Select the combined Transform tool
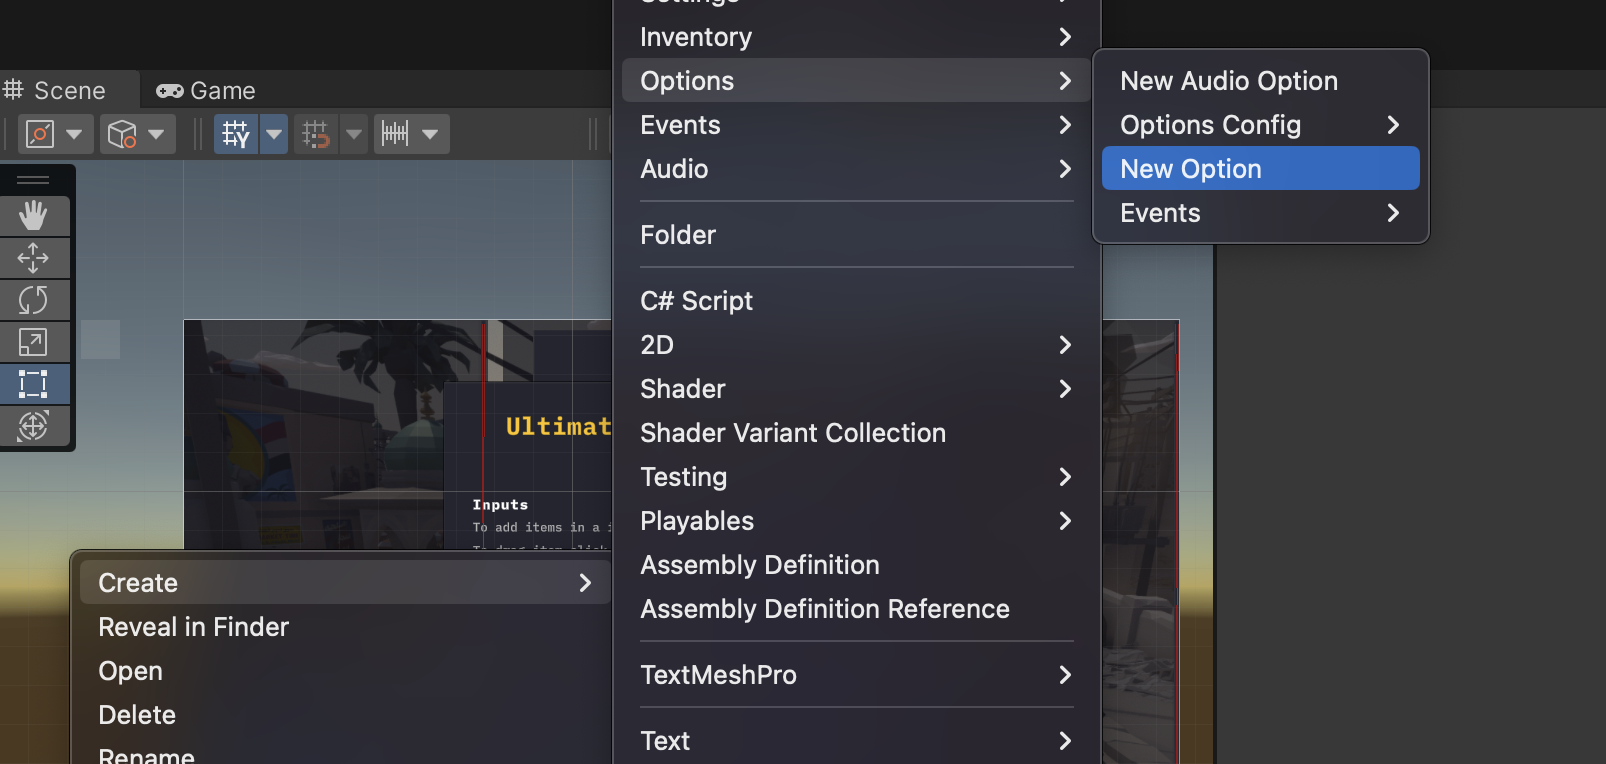This screenshot has width=1606, height=764. pyautogui.click(x=36, y=426)
